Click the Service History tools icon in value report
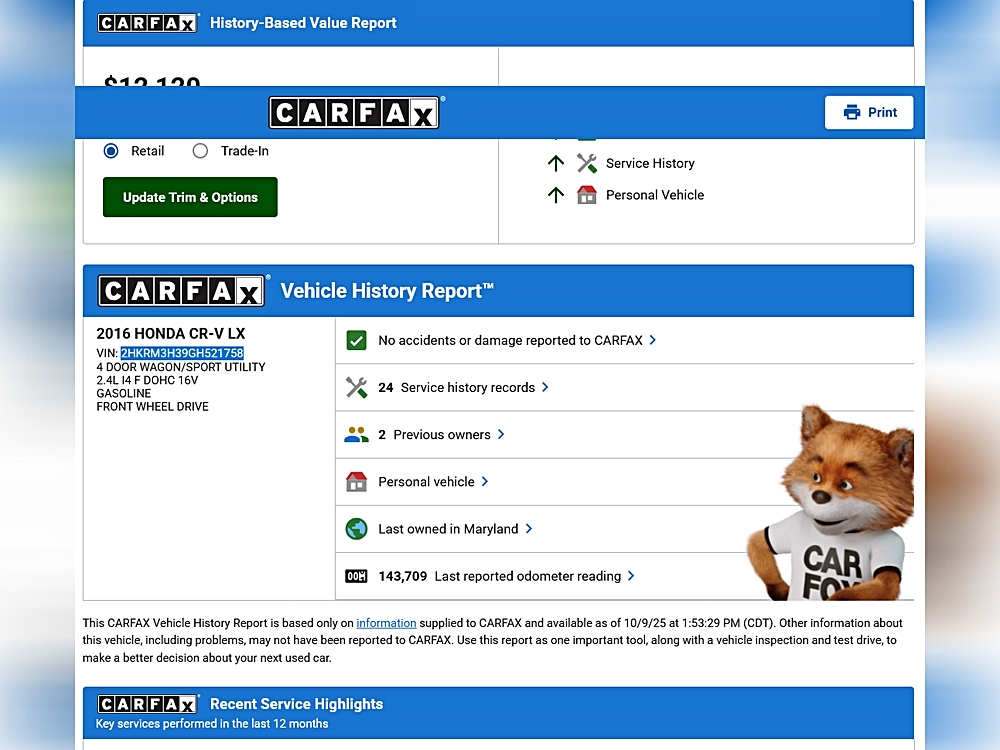This screenshot has height=750, width=1000. coord(587,164)
